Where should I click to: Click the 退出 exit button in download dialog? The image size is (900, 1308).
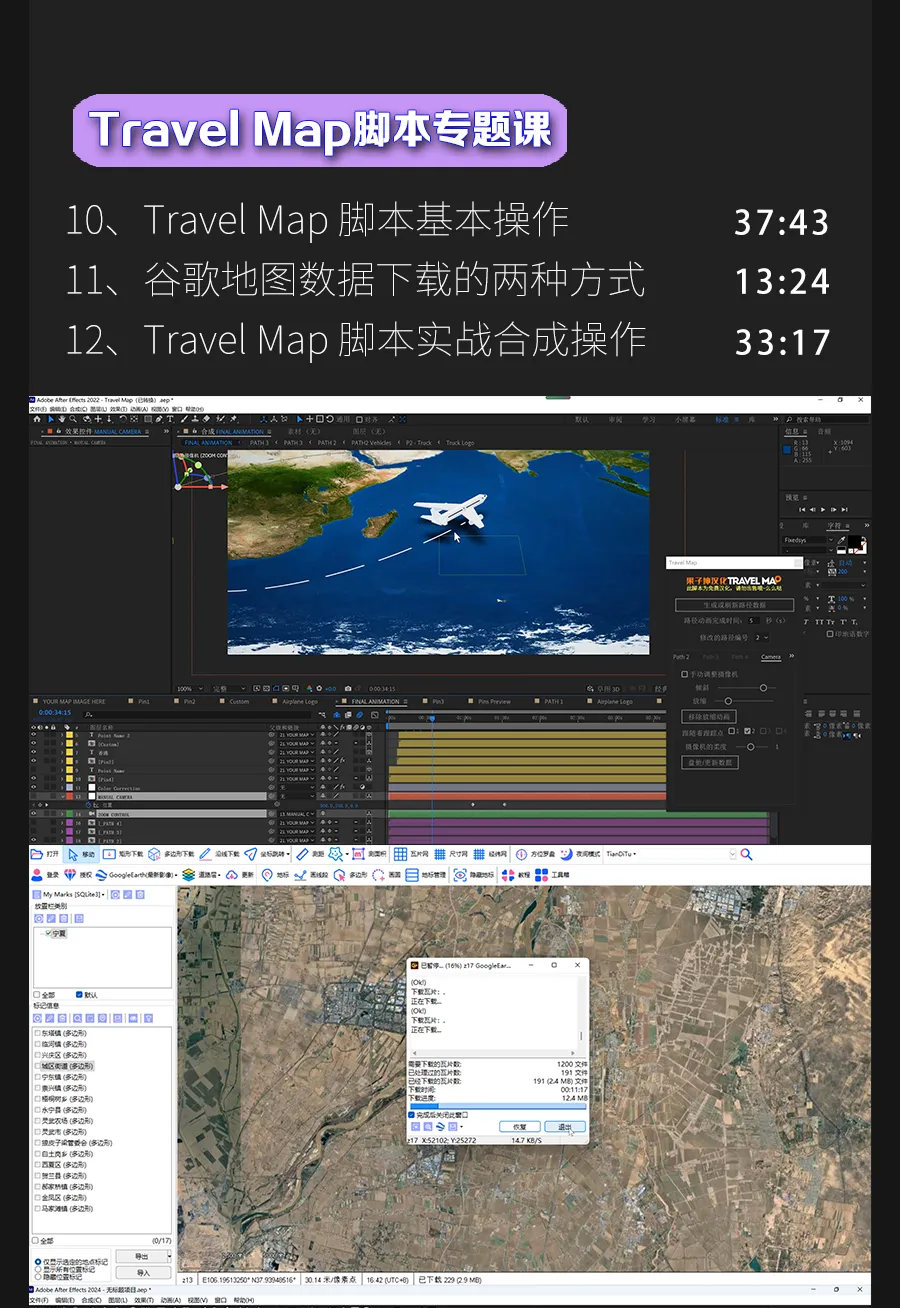[x=565, y=1126]
